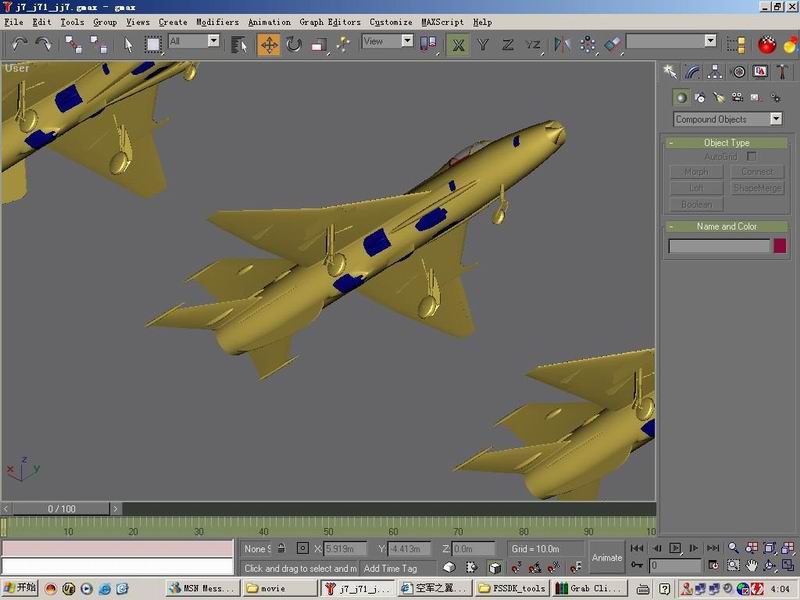Activate the Select and Manipulate tool

point(343,44)
